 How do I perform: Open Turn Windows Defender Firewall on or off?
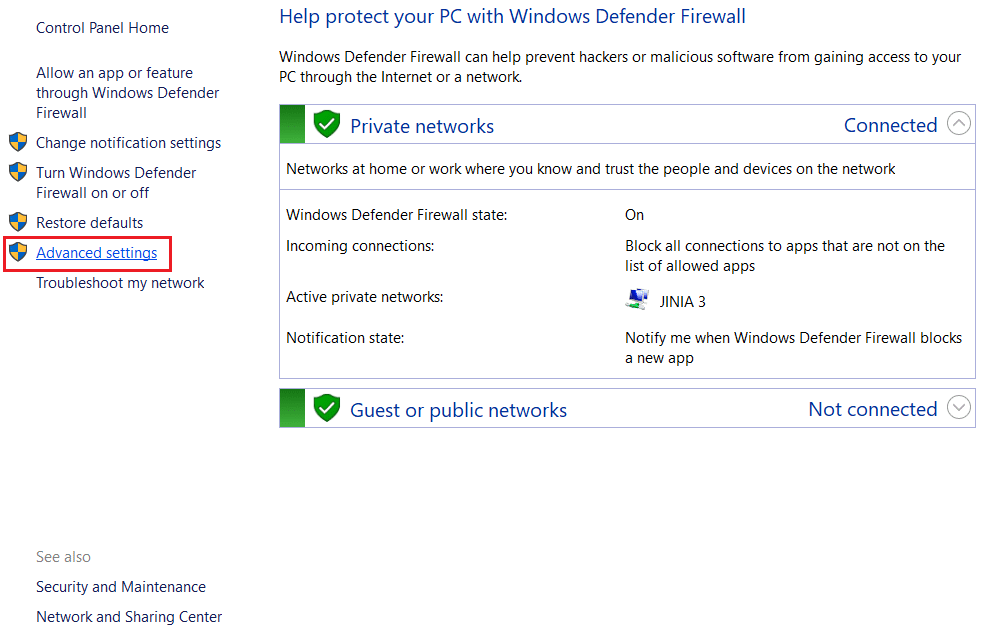pyautogui.click(x=116, y=182)
